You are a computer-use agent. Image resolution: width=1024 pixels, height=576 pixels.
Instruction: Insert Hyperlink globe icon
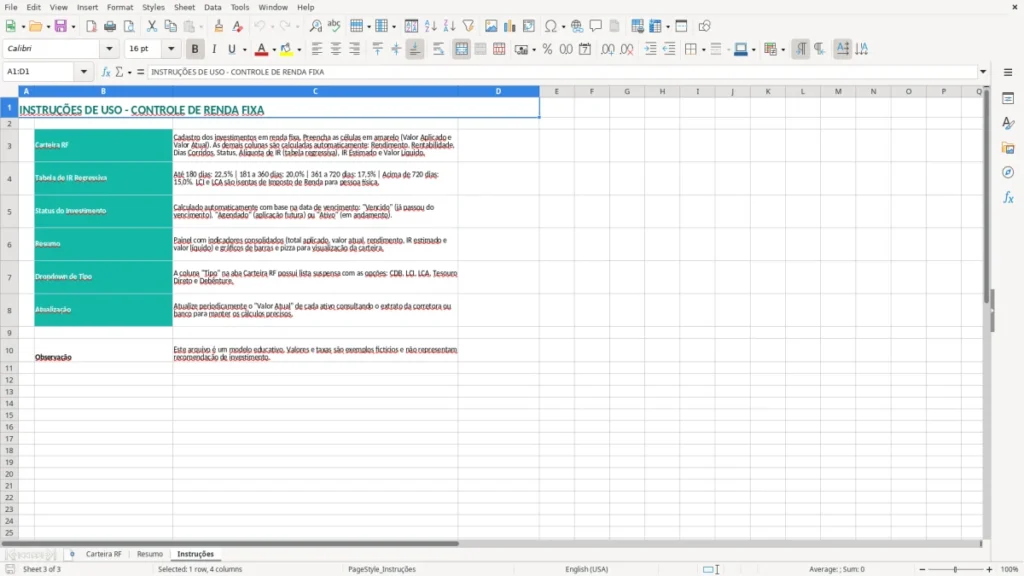pyautogui.click(x=577, y=26)
